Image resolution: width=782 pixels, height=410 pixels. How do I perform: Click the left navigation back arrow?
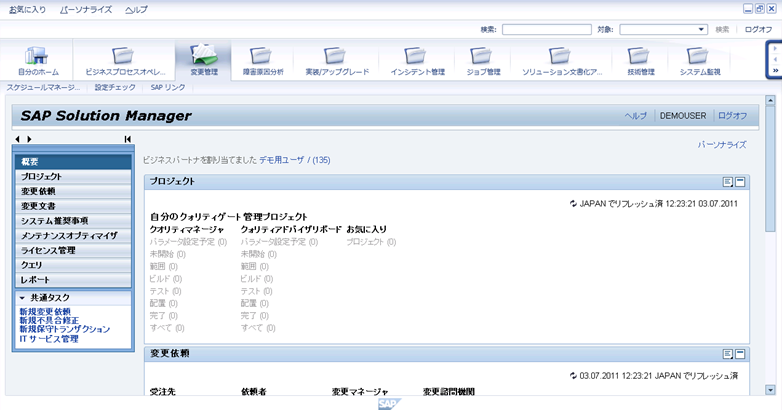click(x=17, y=139)
